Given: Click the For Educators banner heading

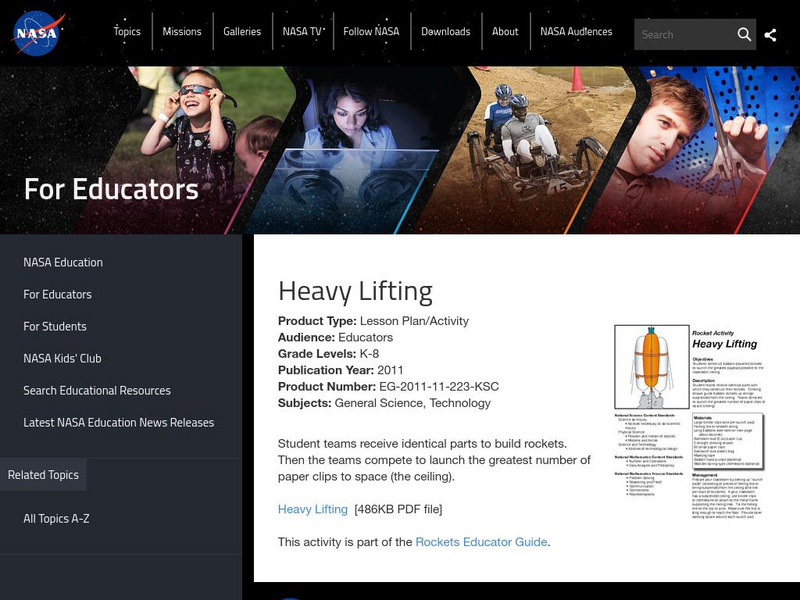Looking at the screenshot, I should point(111,189).
